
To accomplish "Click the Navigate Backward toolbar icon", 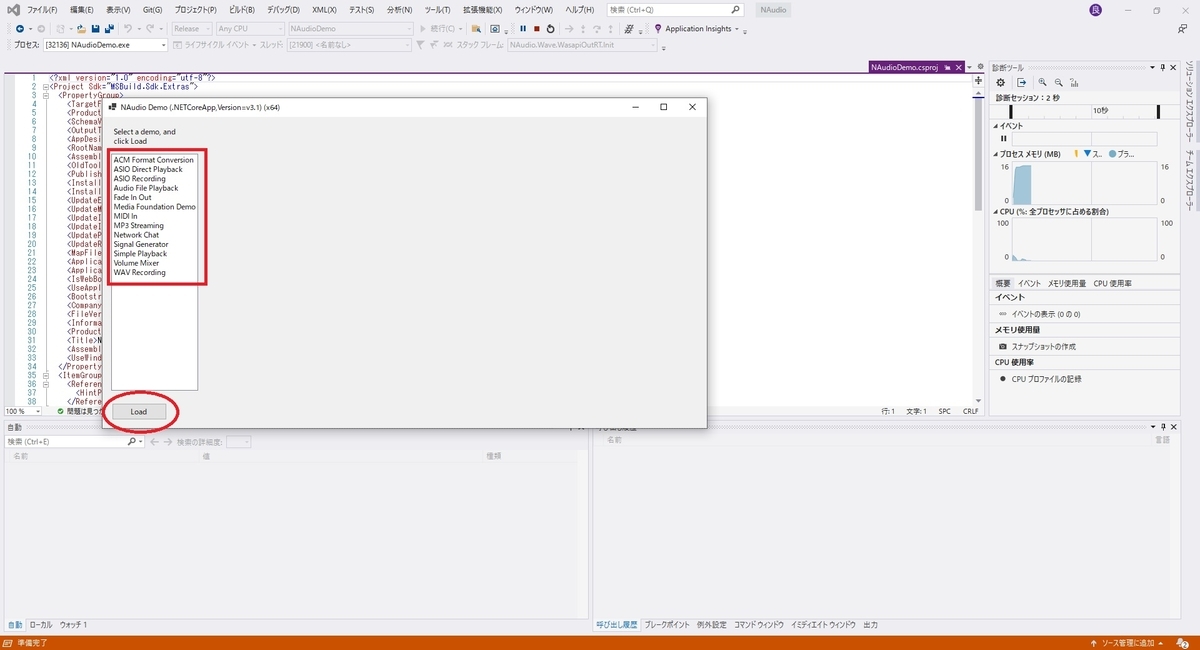I will pos(18,29).
